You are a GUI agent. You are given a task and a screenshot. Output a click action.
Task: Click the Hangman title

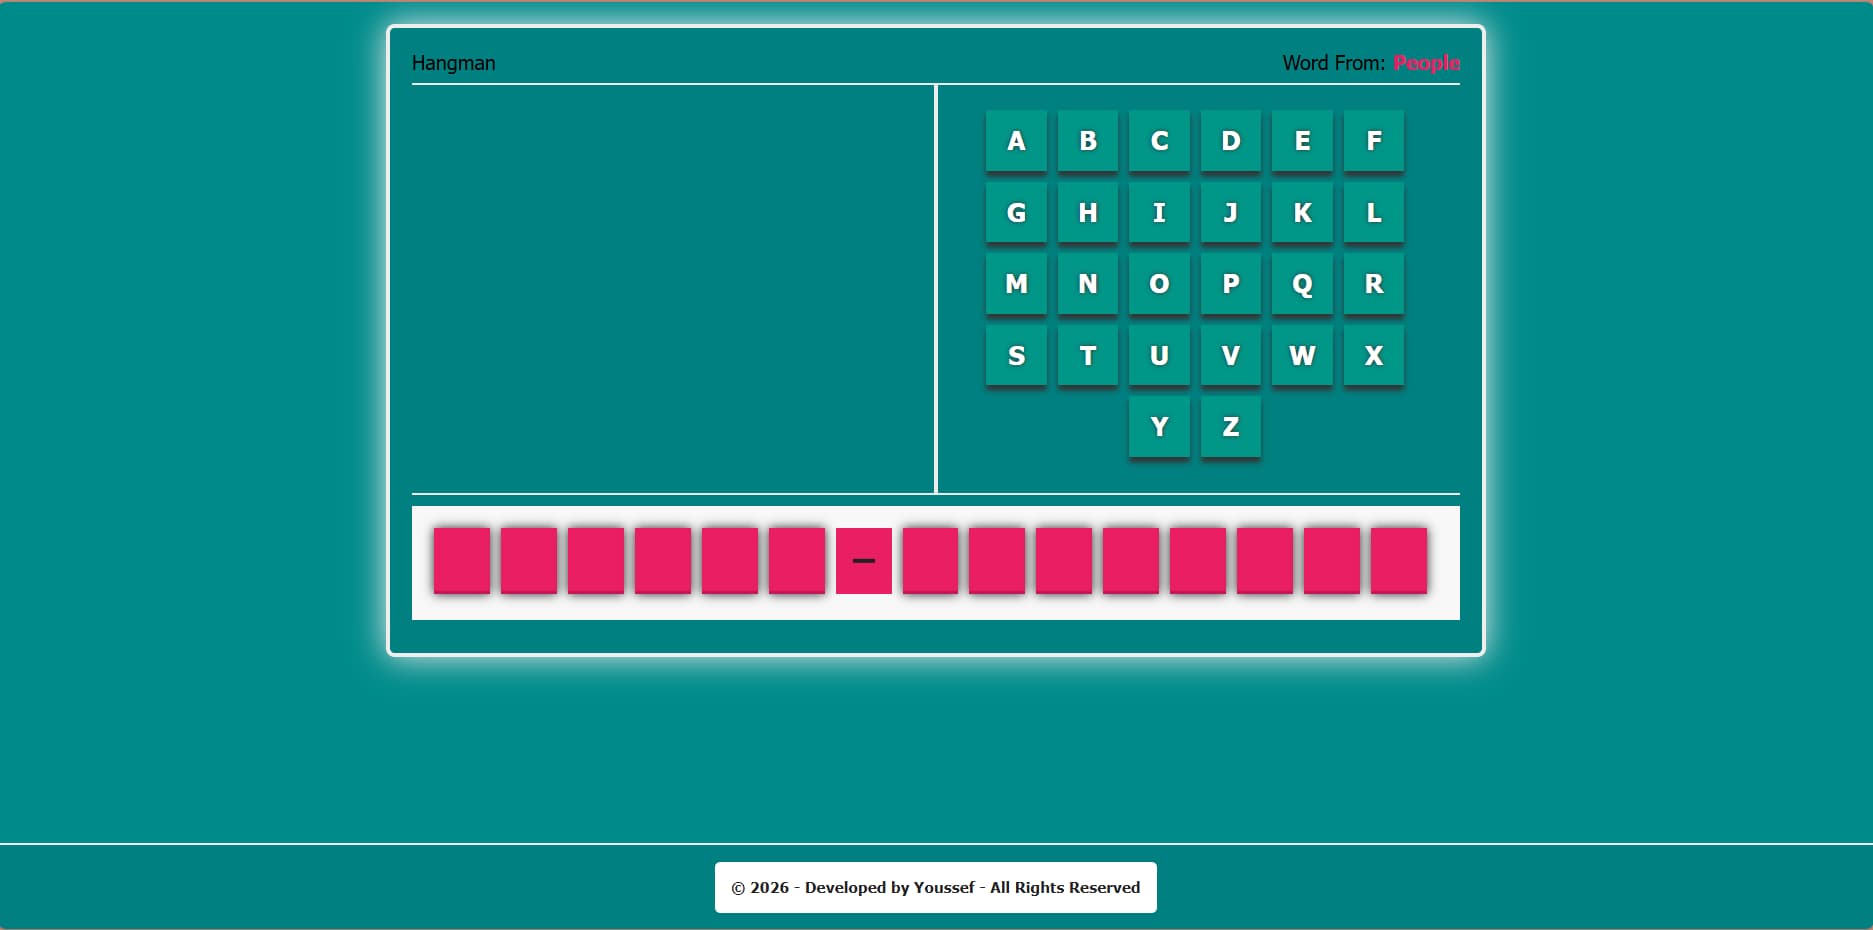454,63
